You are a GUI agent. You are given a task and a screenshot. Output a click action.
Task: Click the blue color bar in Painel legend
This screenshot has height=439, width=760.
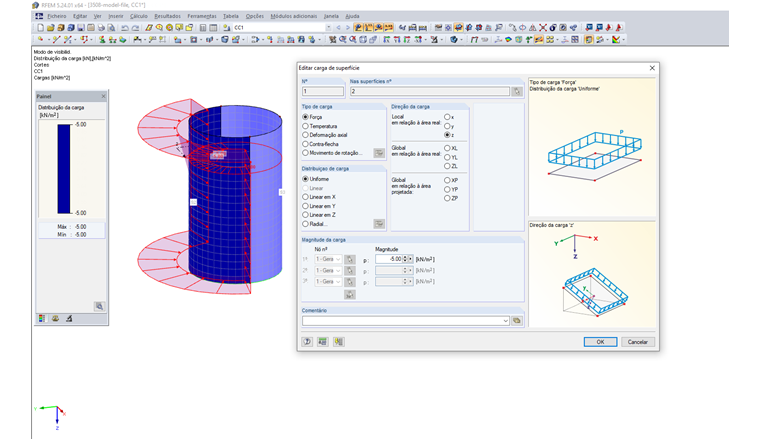click(x=64, y=169)
